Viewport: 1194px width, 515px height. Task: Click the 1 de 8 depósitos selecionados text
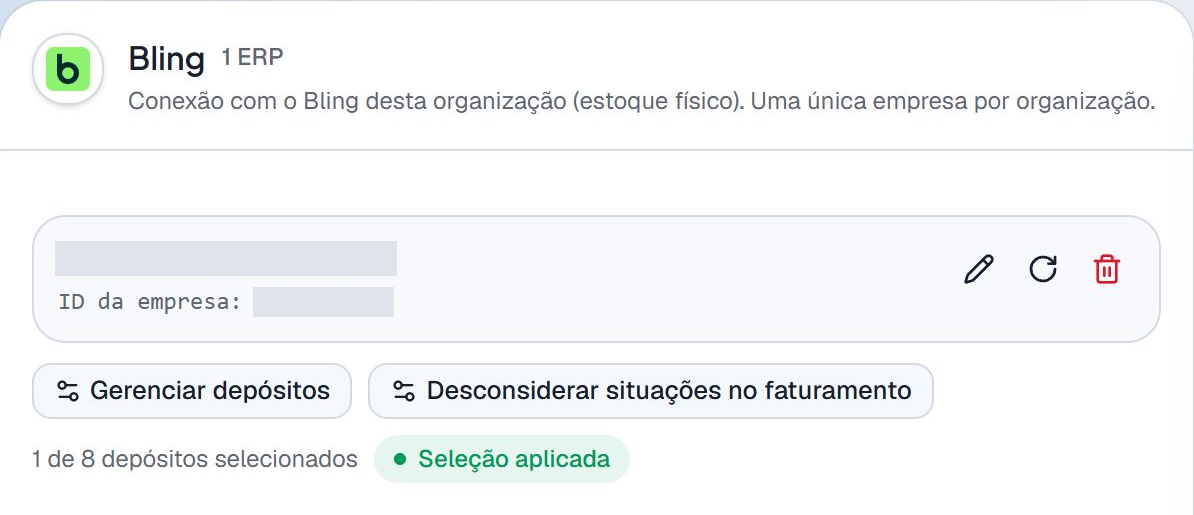[x=195, y=459]
